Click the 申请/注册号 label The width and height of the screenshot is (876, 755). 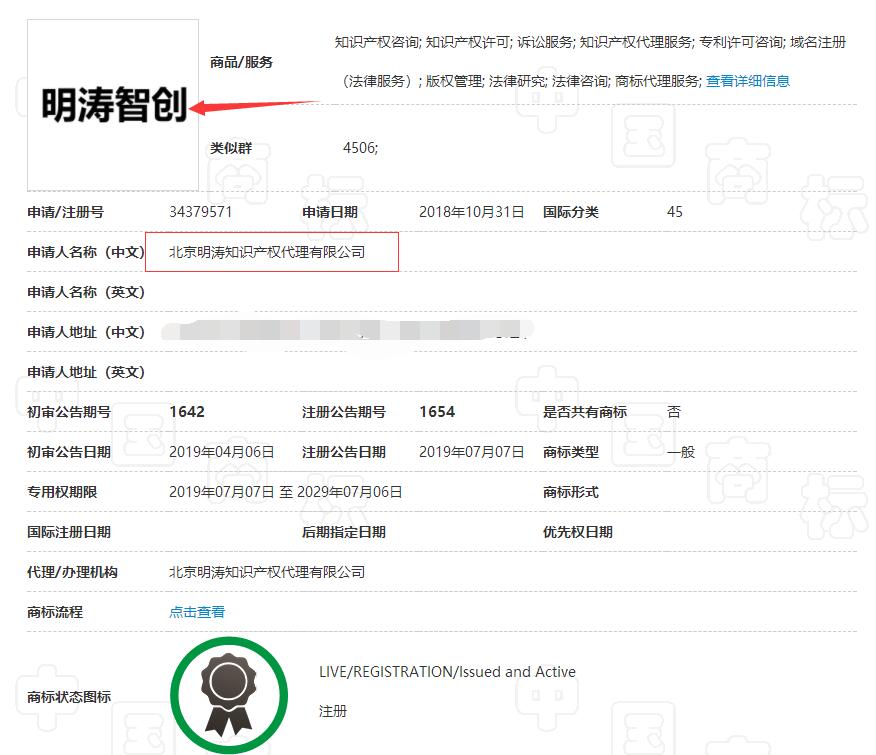(65, 212)
